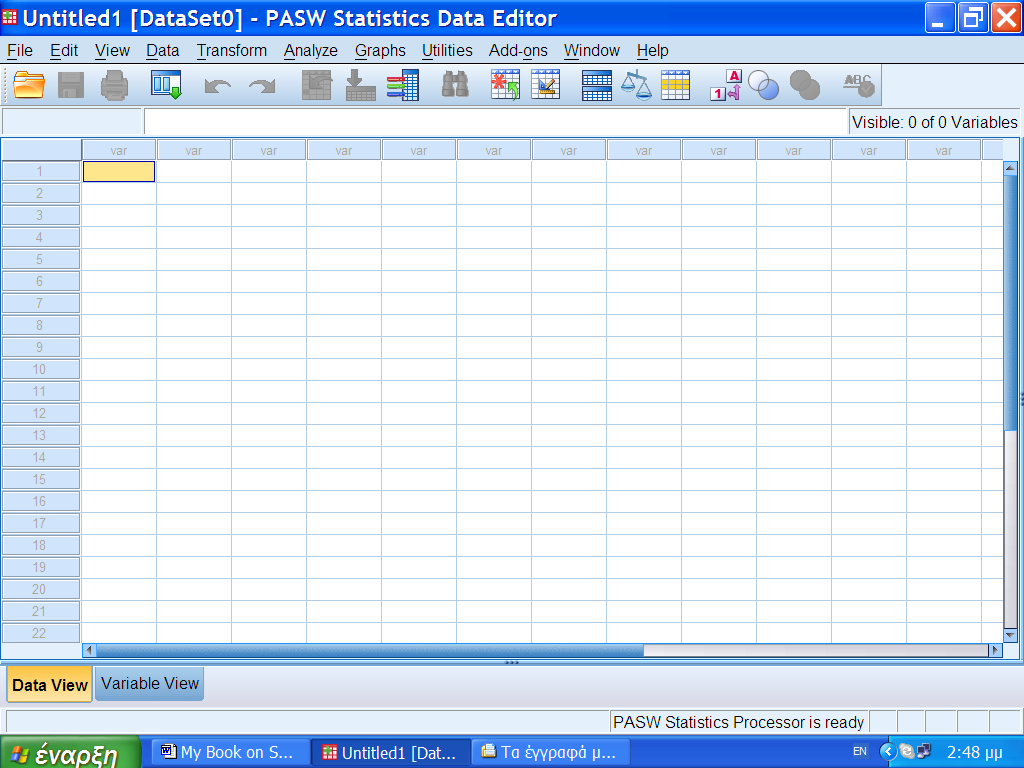The width and height of the screenshot is (1024, 768).
Task: Select the row 14 header
Action: (40, 457)
